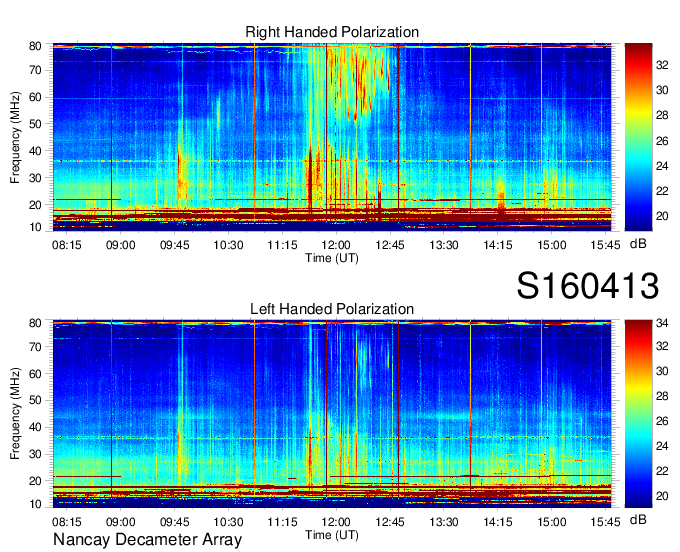Click the dB unit label beside the lower color bar
Viewport: 680px width, 552px height.
[638, 519]
